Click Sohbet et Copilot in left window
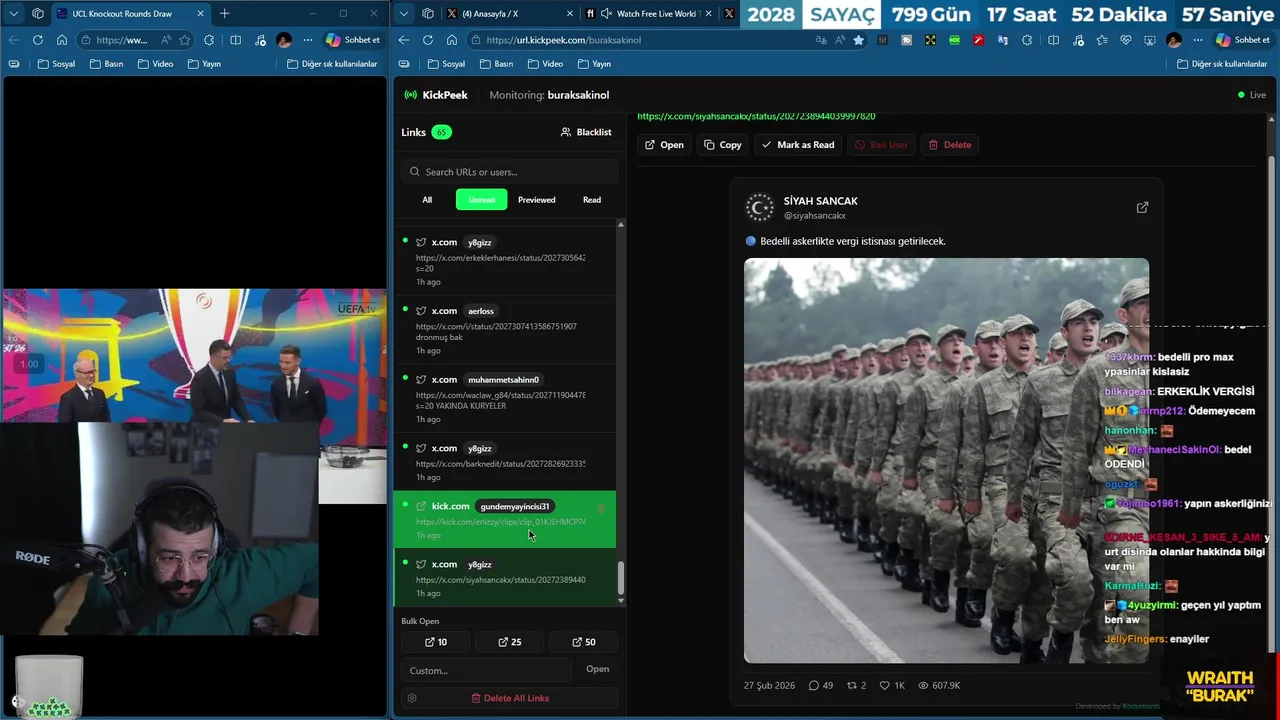1280x720 pixels. [x=353, y=40]
